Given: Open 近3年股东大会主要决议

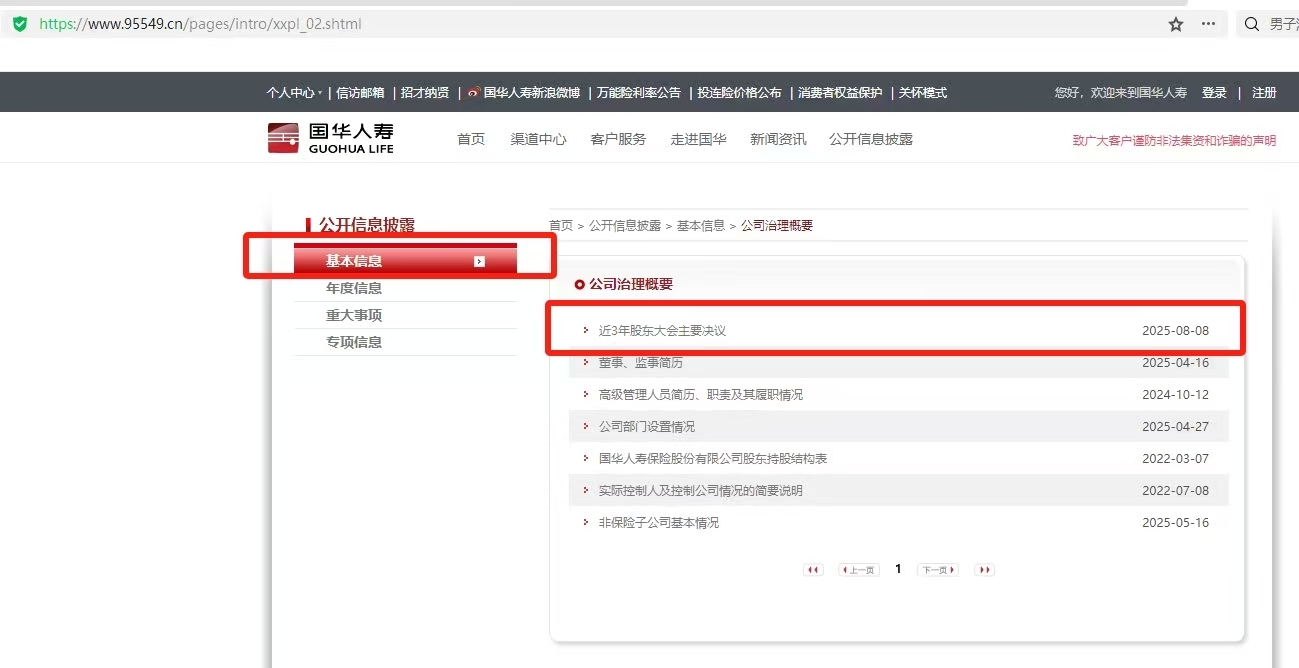Looking at the screenshot, I should [x=662, y=330].
